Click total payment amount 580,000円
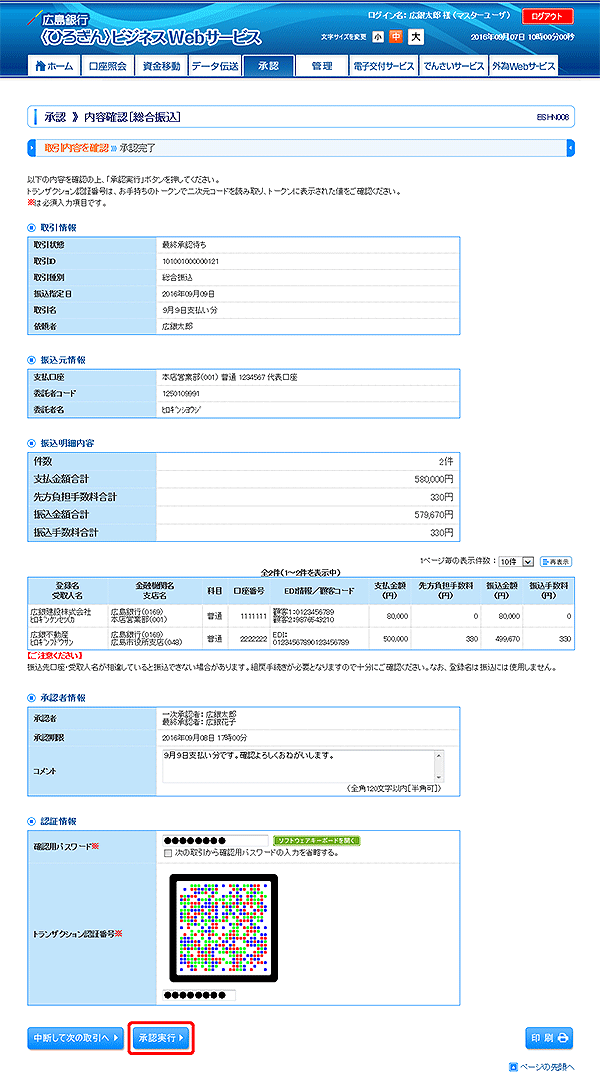Image resolution: width=600 pixels, height=1079 pixels. pos(432,479)
